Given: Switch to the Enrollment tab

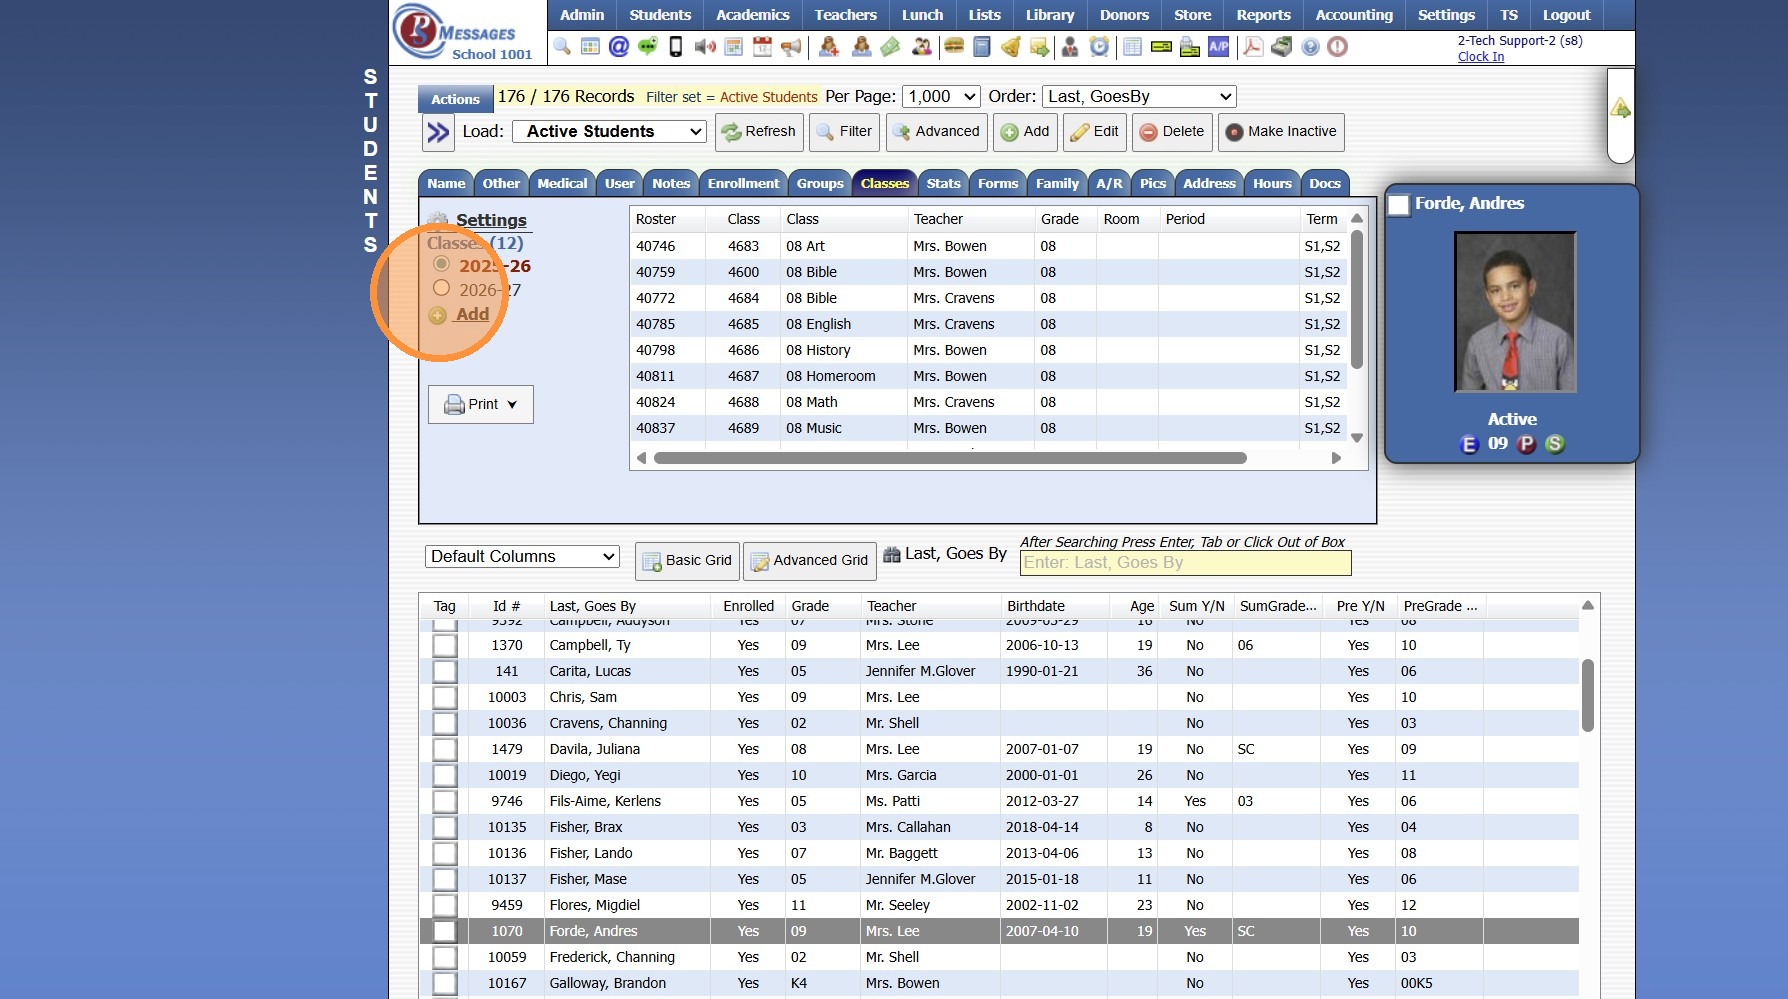Looking at the screenshot, I should click(x=743, y=184).
